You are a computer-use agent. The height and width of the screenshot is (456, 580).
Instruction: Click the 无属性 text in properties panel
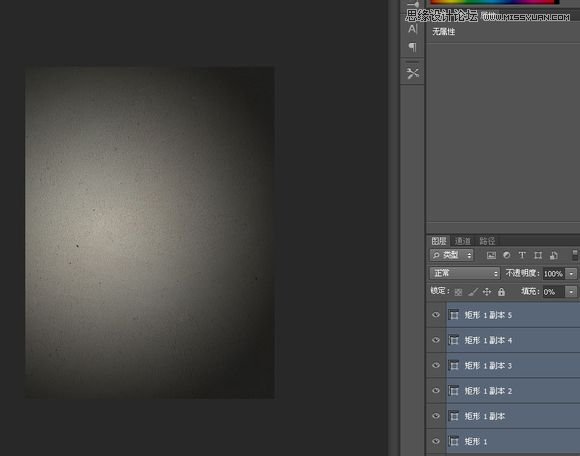(444, 32)
